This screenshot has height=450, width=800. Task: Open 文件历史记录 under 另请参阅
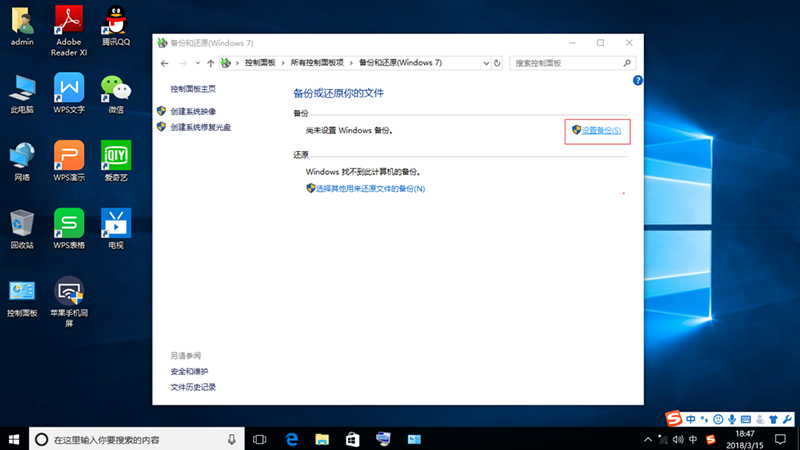[x=193, y=387]
